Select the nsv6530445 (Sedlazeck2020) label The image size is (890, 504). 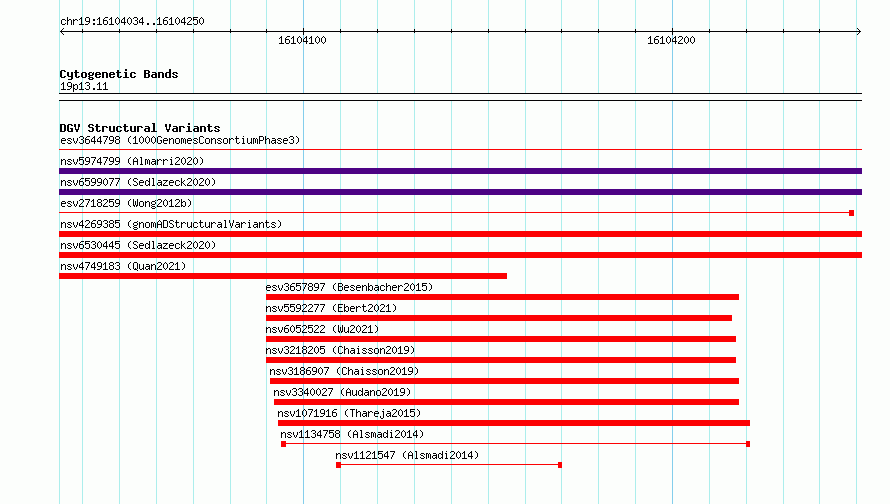click(138, 245)
